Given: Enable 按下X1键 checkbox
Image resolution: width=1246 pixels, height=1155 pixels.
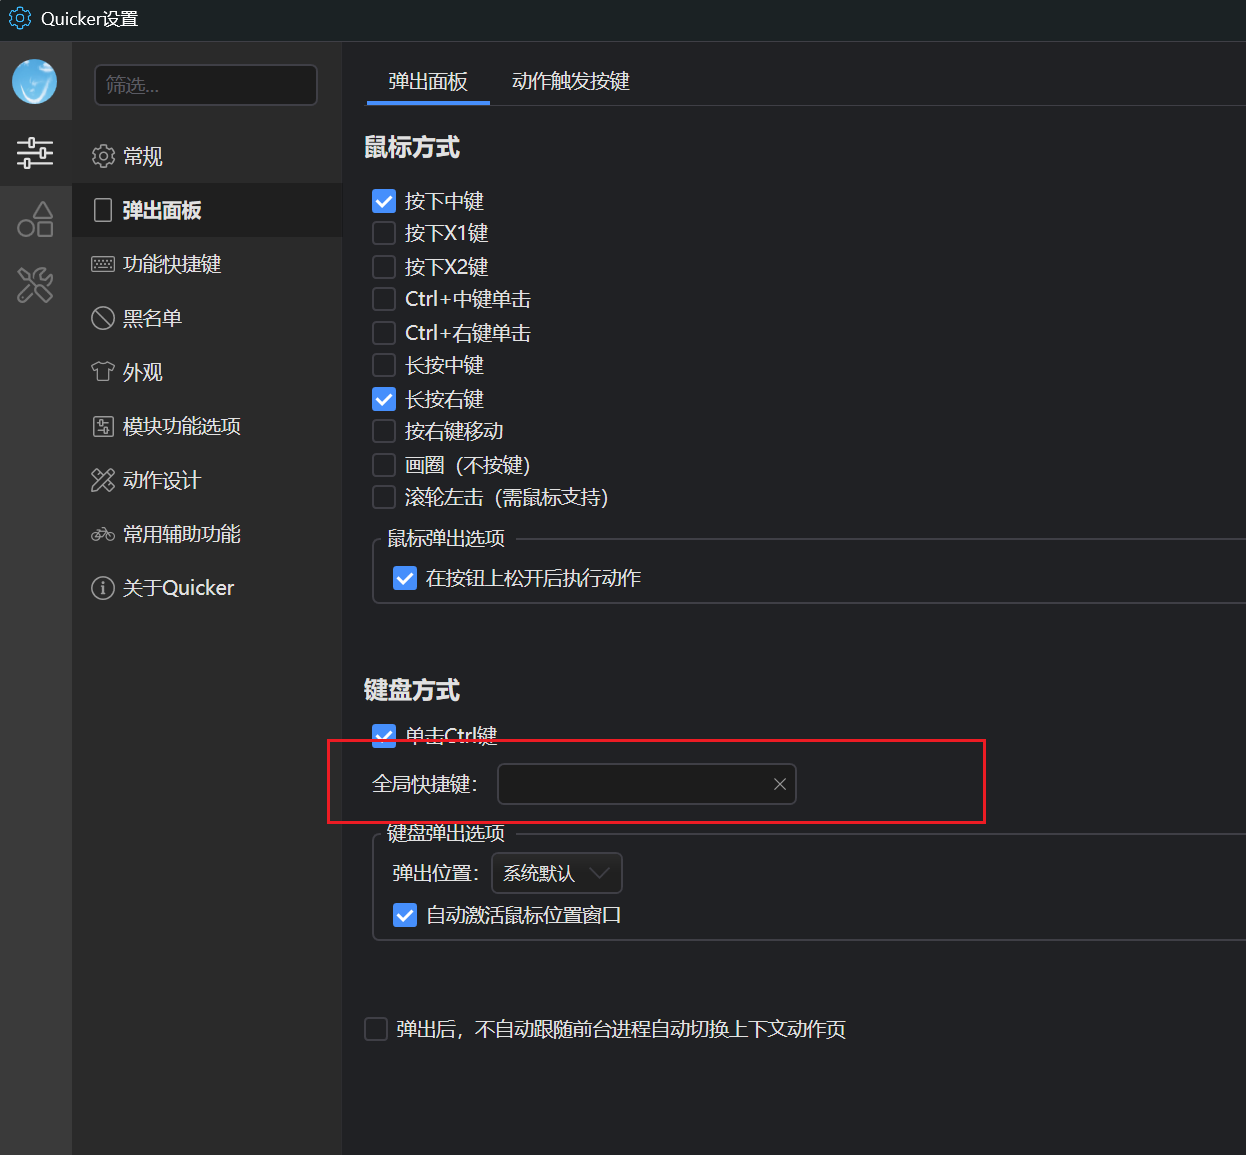Looking at the screenshot, I should [x=384, y=233].
